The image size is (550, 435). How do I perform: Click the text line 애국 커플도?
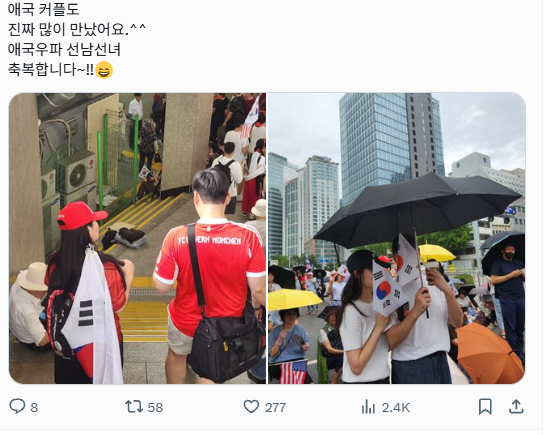44,9
